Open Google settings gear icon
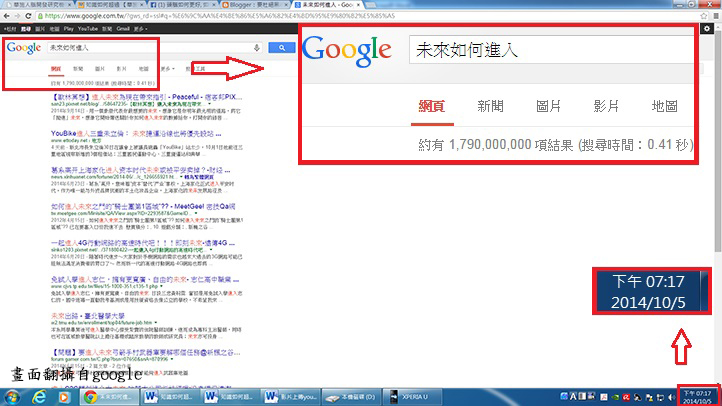Viewport: 722px width, 406px height. coord(707,29)
